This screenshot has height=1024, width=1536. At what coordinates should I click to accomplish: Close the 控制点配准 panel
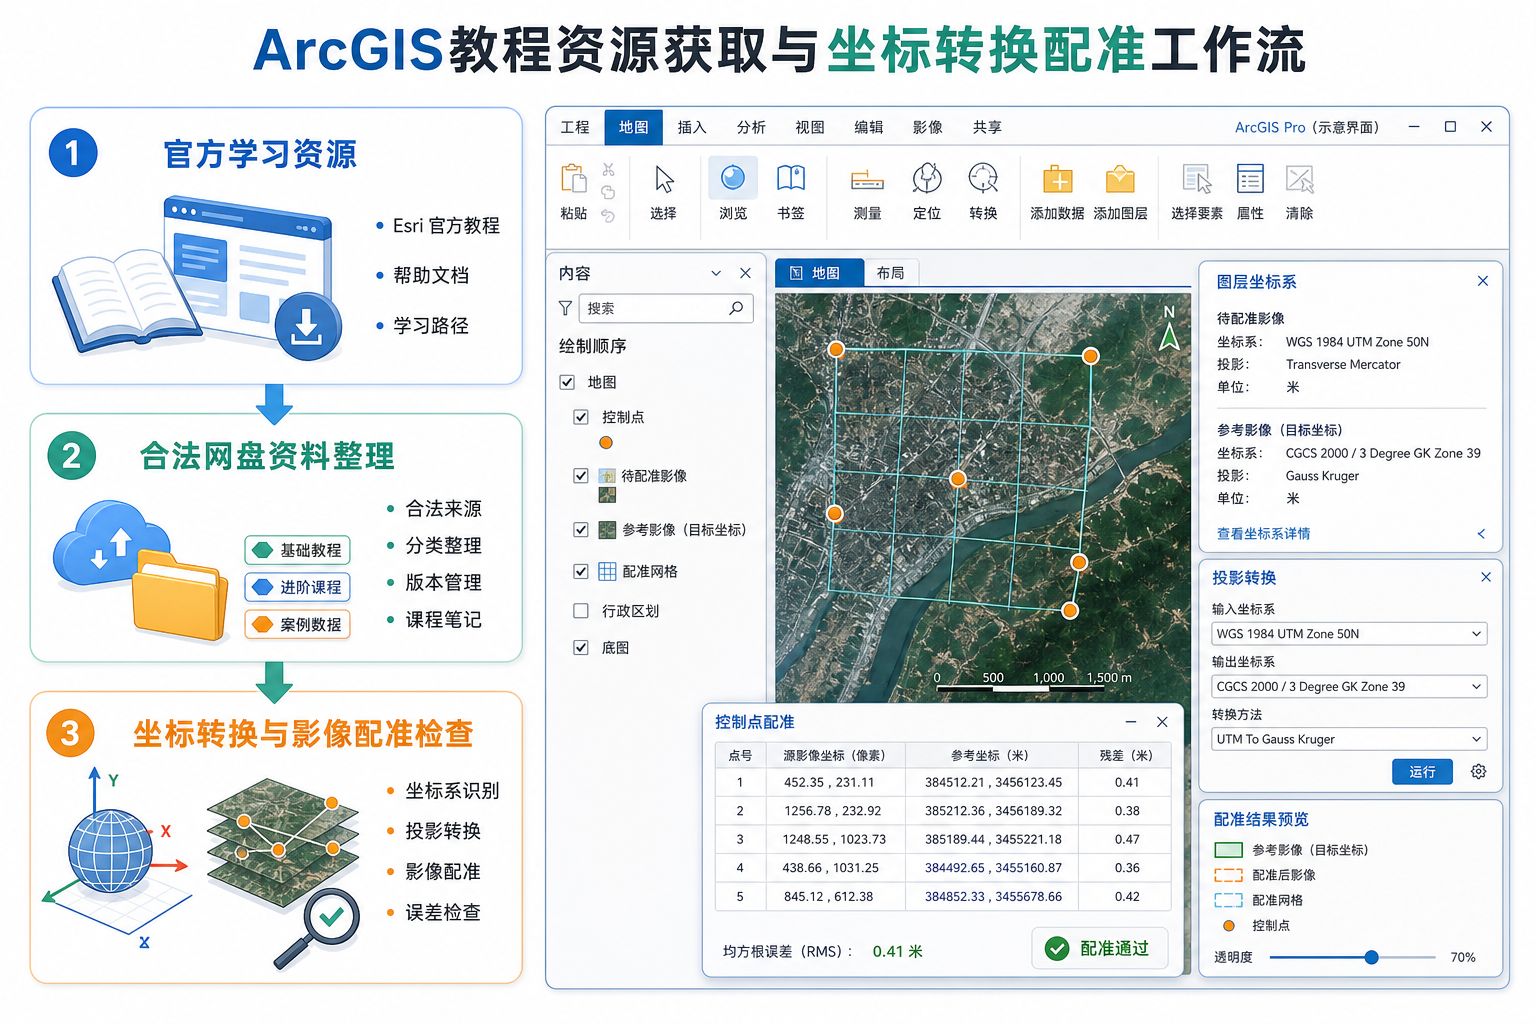point(1162,722)
